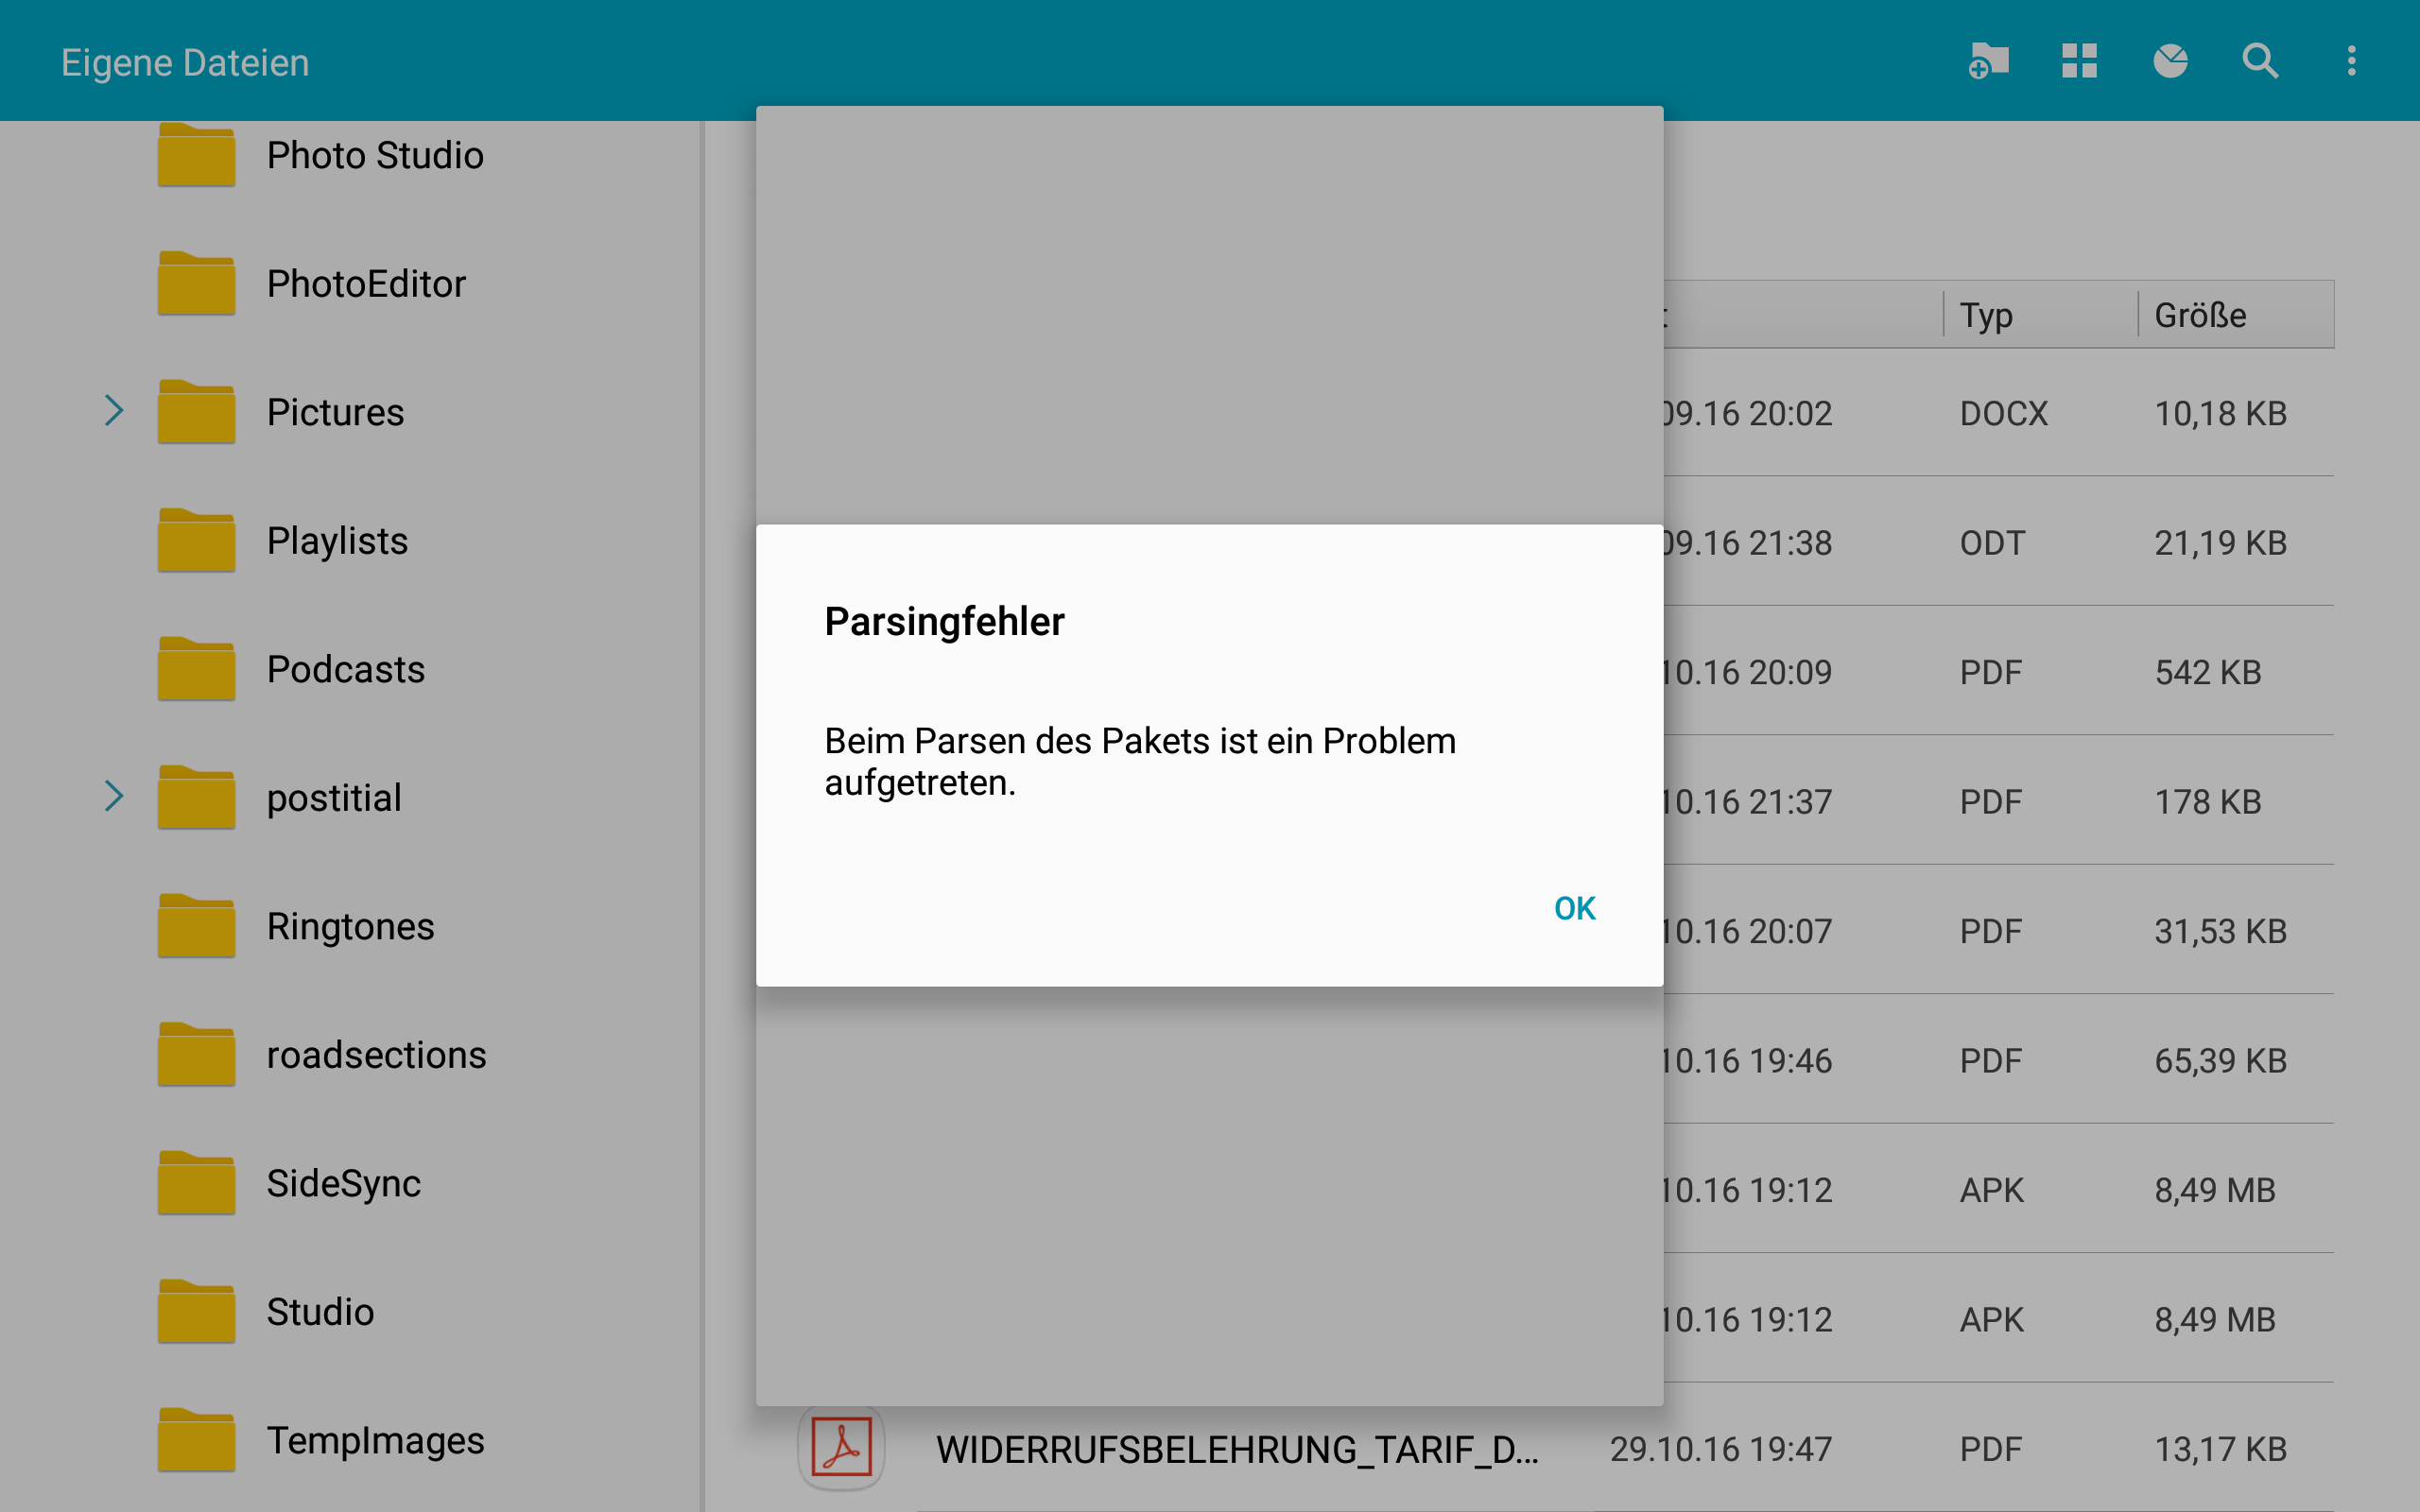Expand the Pictures folder chevron
Viewport: 2420px width, 1512px height.
pos(114,411)
